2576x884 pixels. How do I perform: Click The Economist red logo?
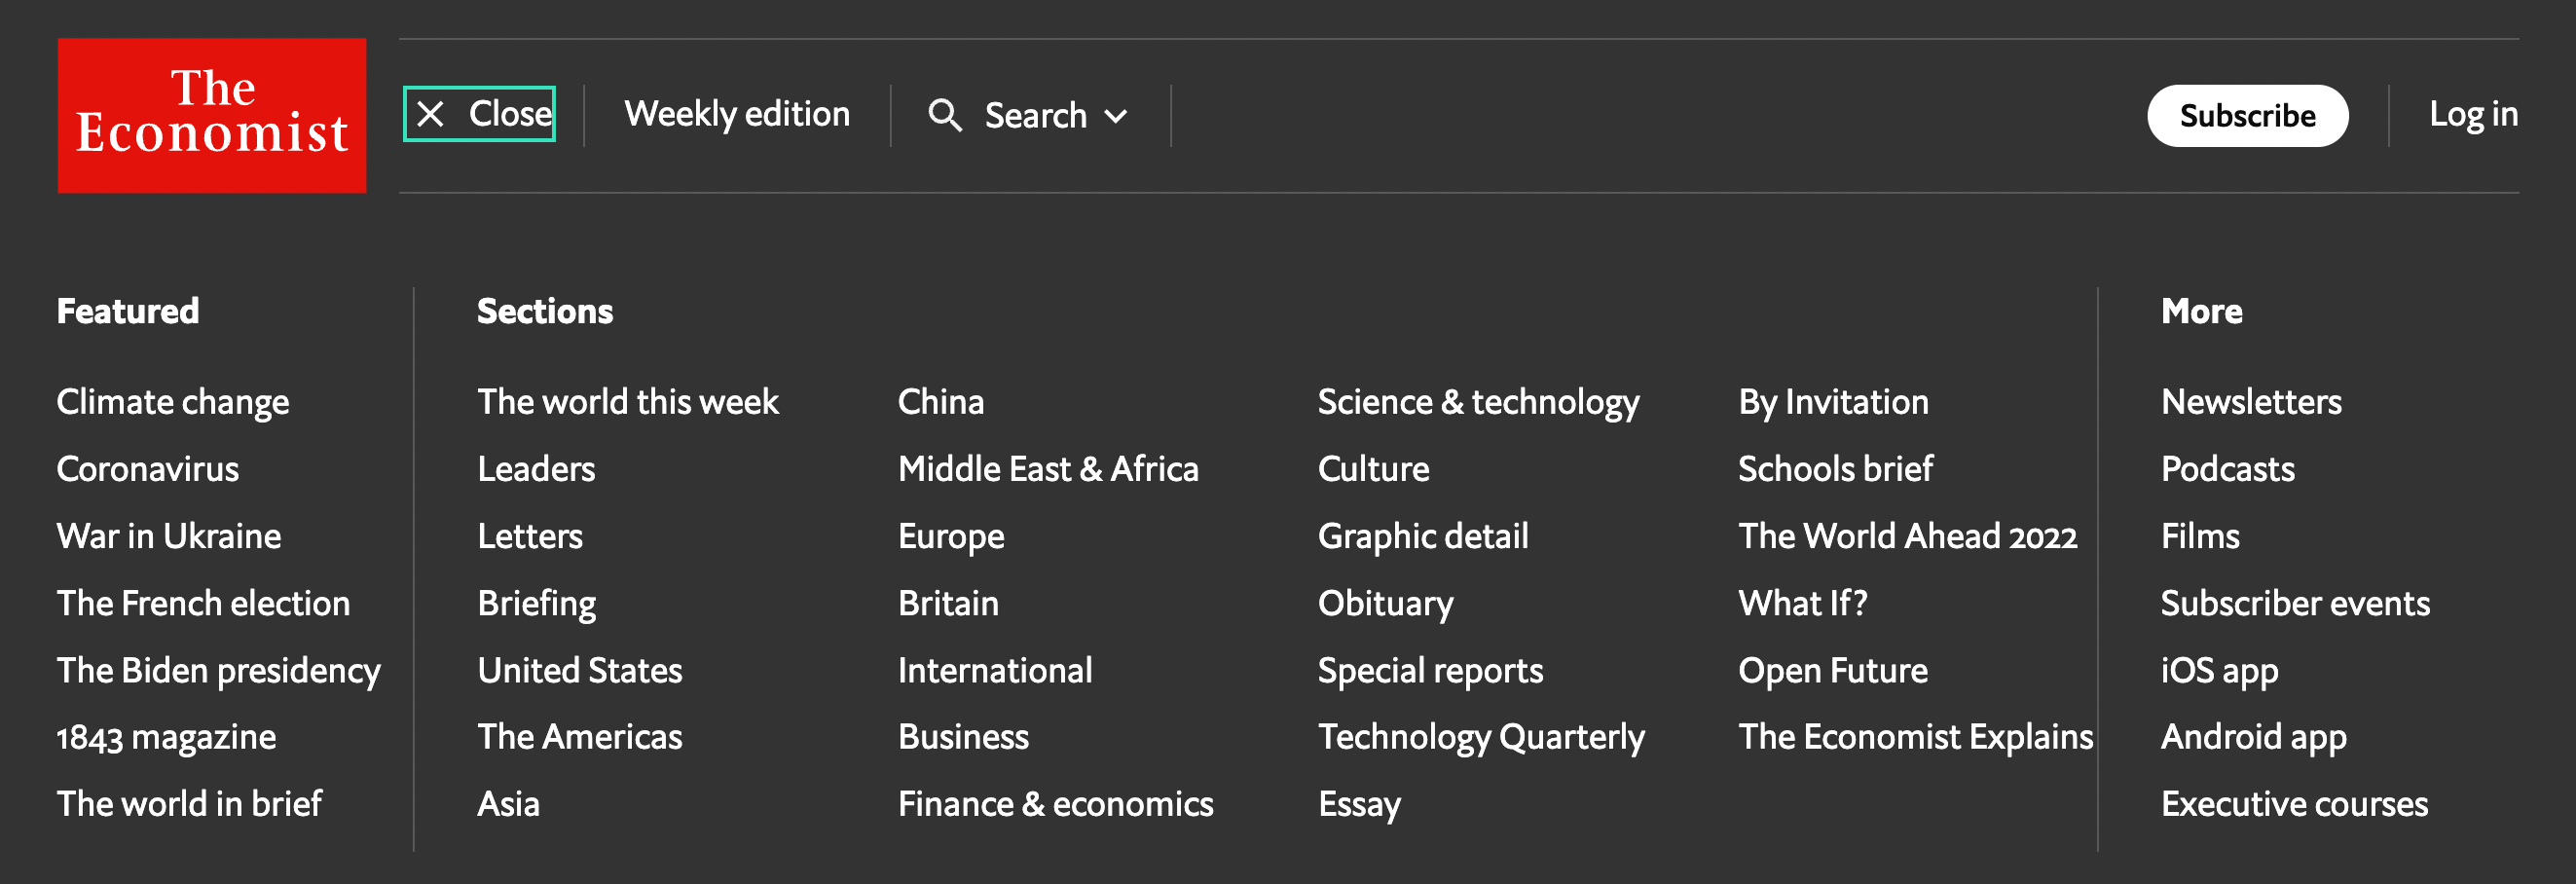212,115
